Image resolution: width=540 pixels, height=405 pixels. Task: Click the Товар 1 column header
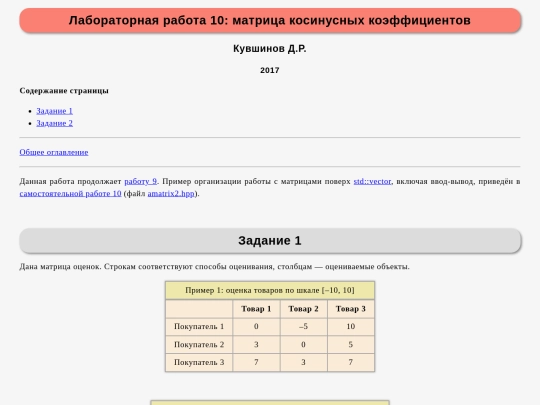[x=256, y=309]
